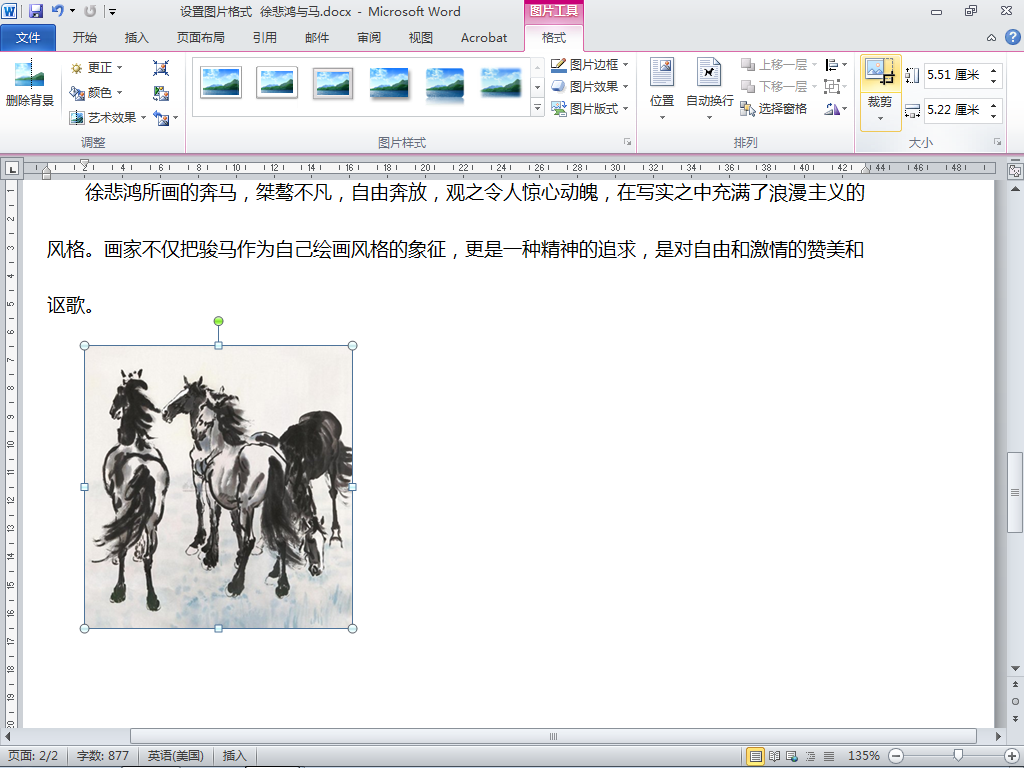This screenshot has height=768, width=1024.
Task: Click the Remove Background (删除背景) icon
Action: point(29,84)
